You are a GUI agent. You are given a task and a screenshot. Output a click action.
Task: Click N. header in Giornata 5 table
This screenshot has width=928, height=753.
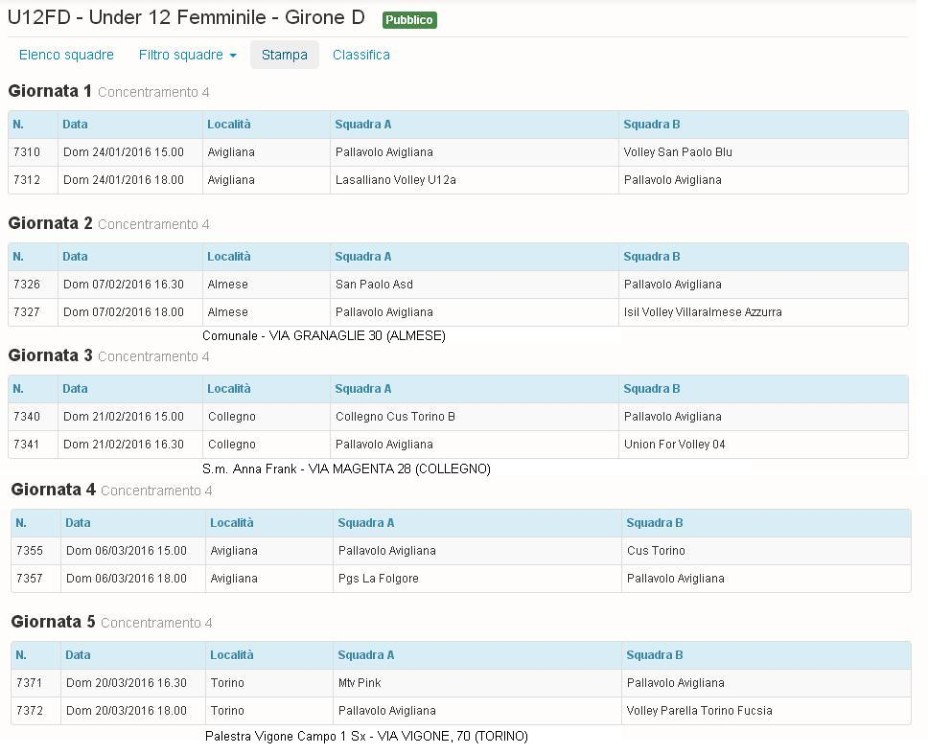click(x=21, y=655)
